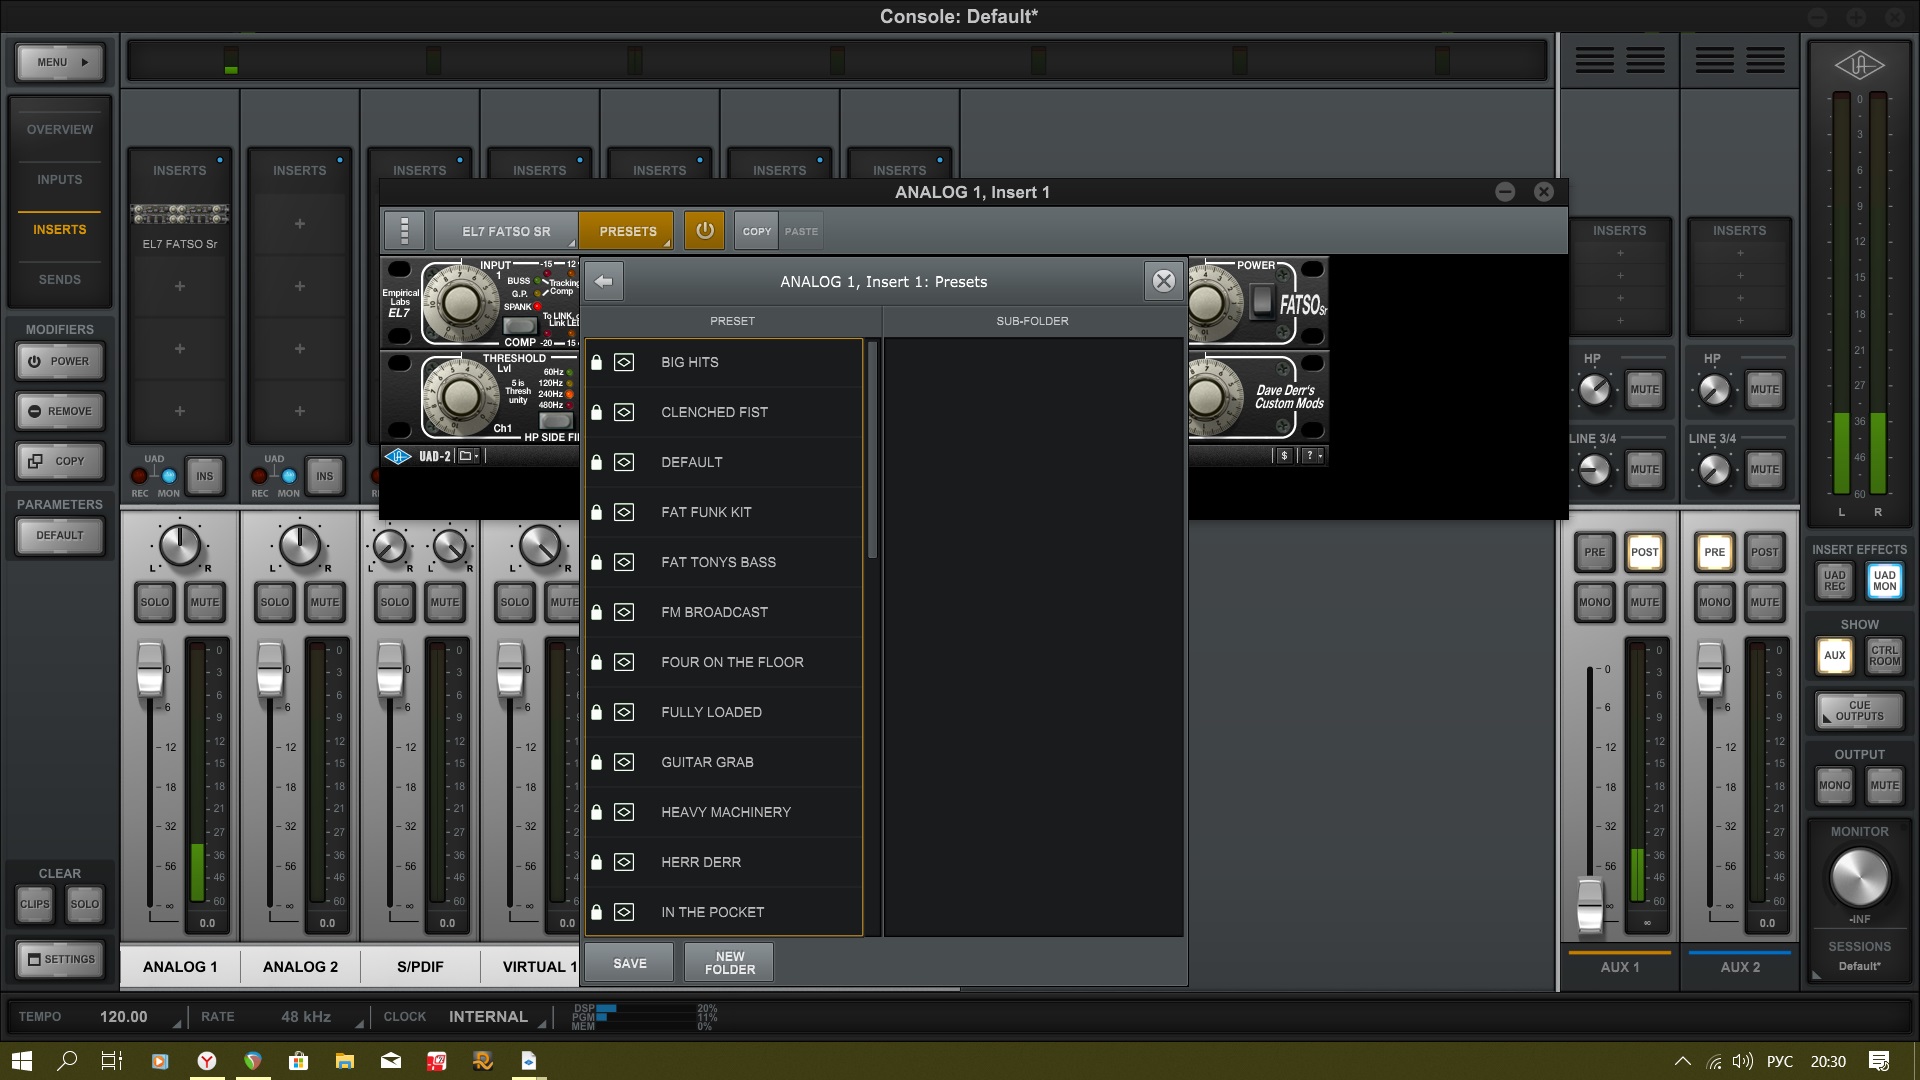Enable UAD REC insert effects mode

click(1834, 581)
